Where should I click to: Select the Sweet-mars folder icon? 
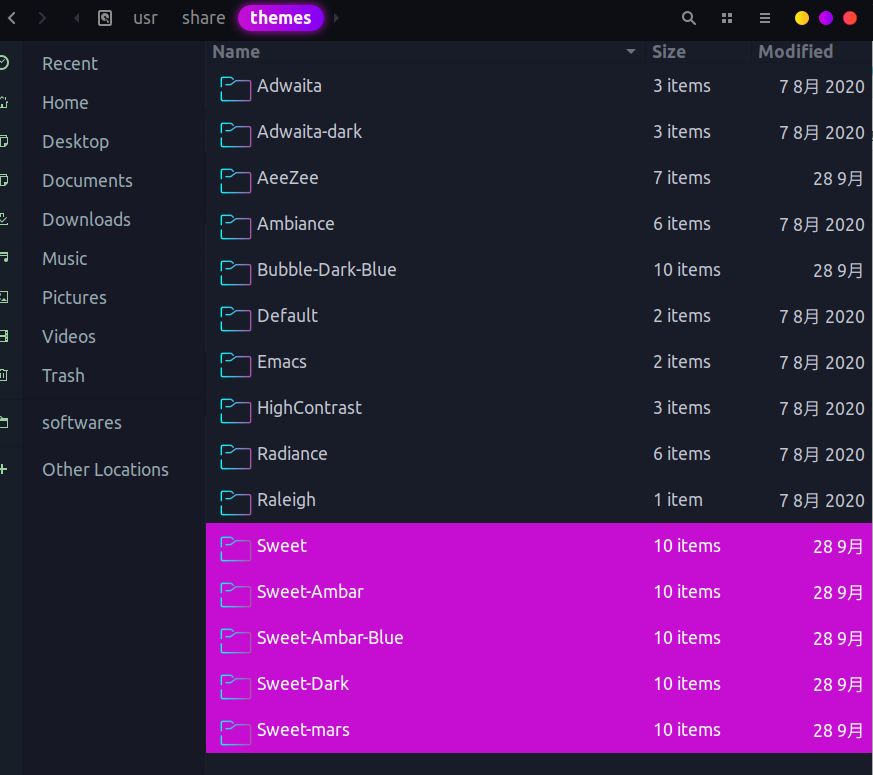(235, 732)
